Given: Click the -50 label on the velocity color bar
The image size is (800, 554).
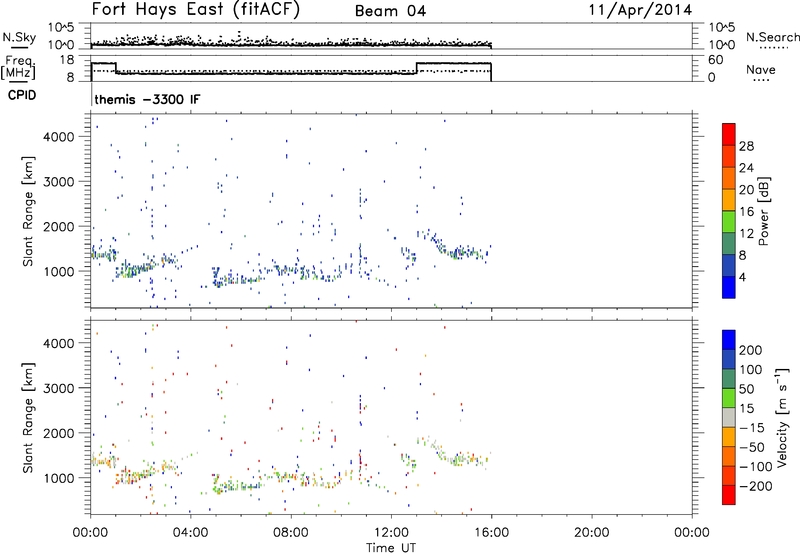Looking at the screenshot, I should pyautogui.click(x=751, y=447).
